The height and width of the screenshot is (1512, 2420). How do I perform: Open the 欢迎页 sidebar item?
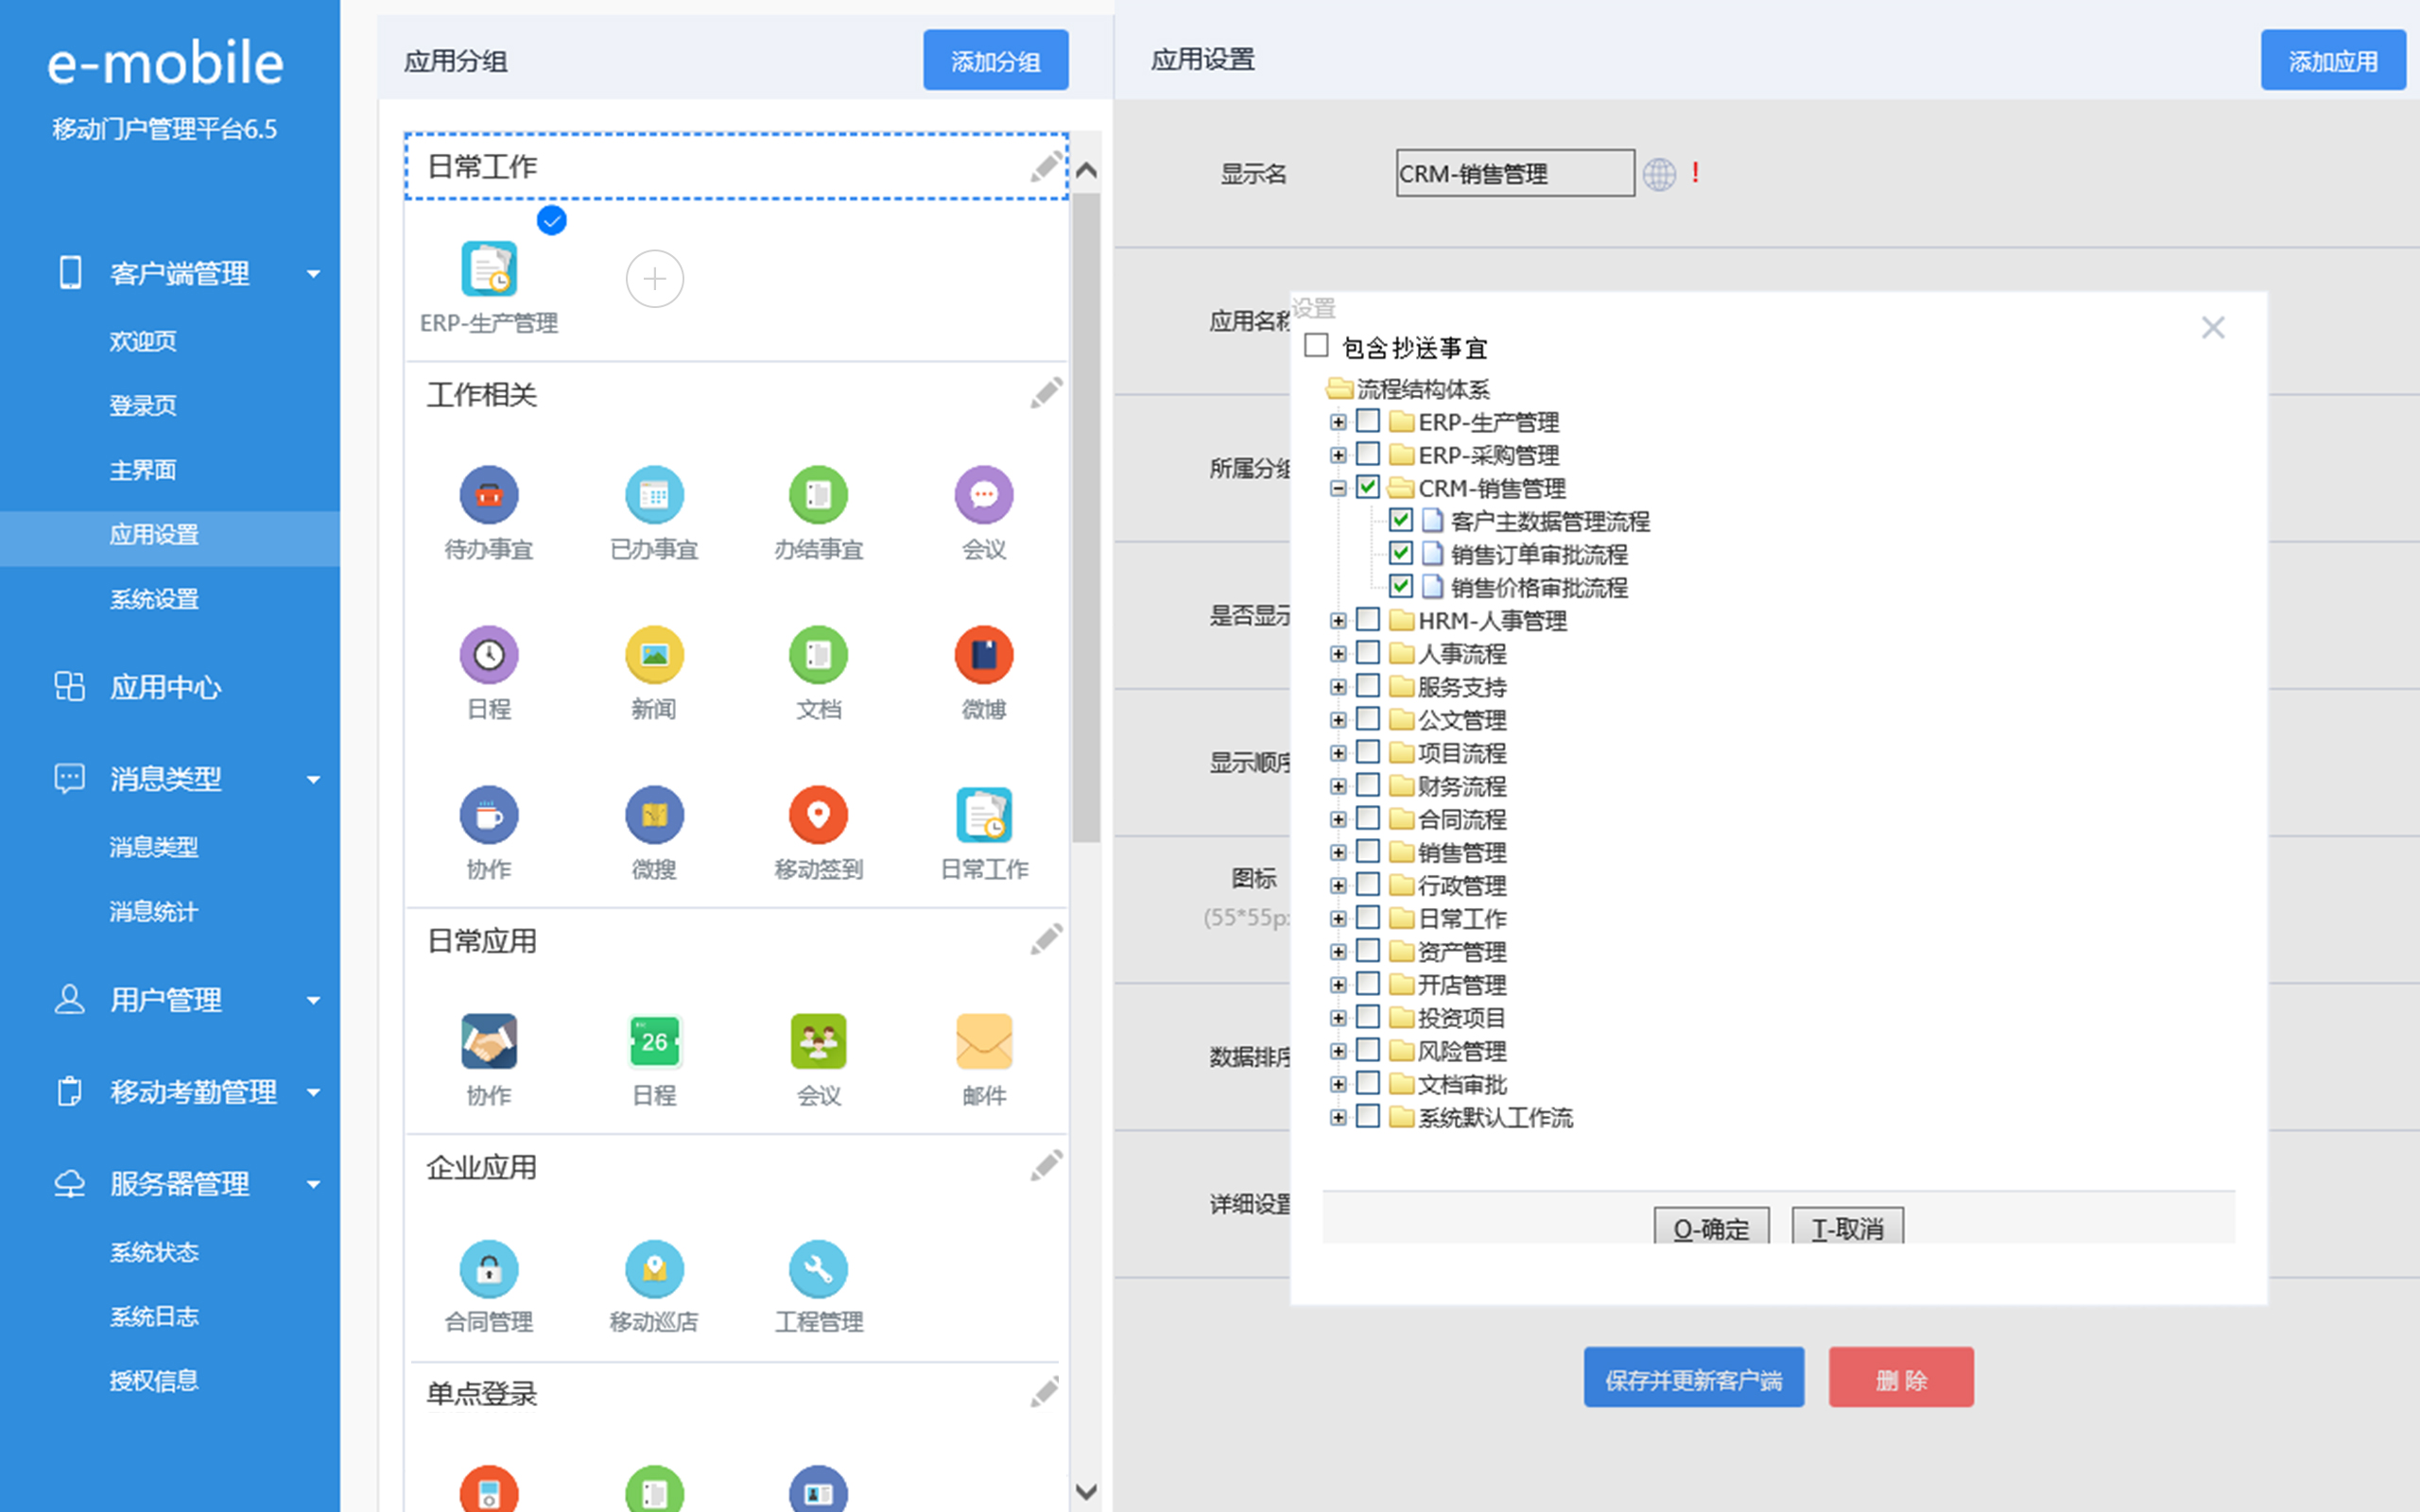143,341
